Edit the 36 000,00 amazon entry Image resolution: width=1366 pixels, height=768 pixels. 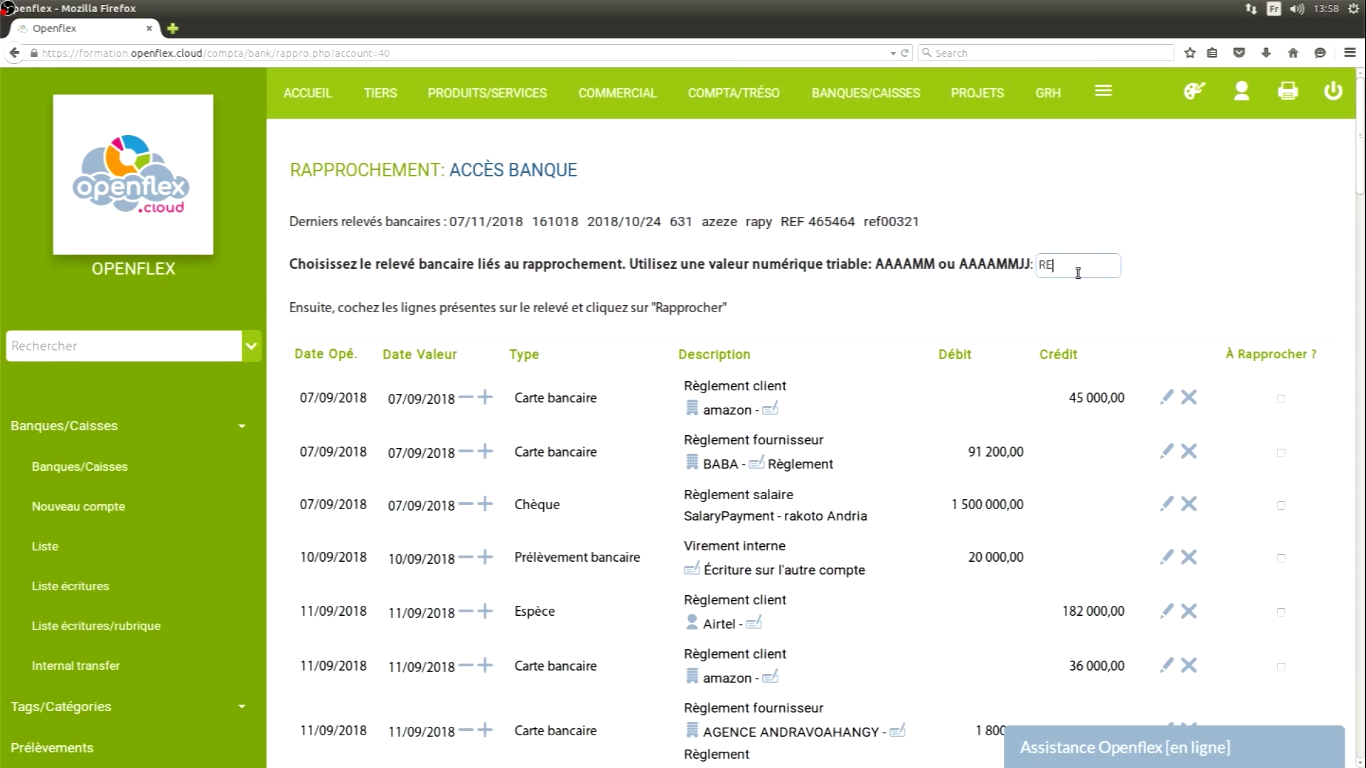click(1166, 665)
